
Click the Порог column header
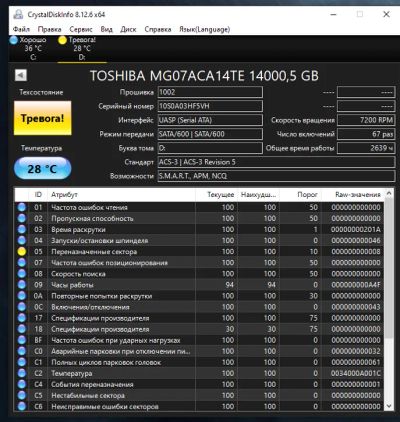pos(301,195)
